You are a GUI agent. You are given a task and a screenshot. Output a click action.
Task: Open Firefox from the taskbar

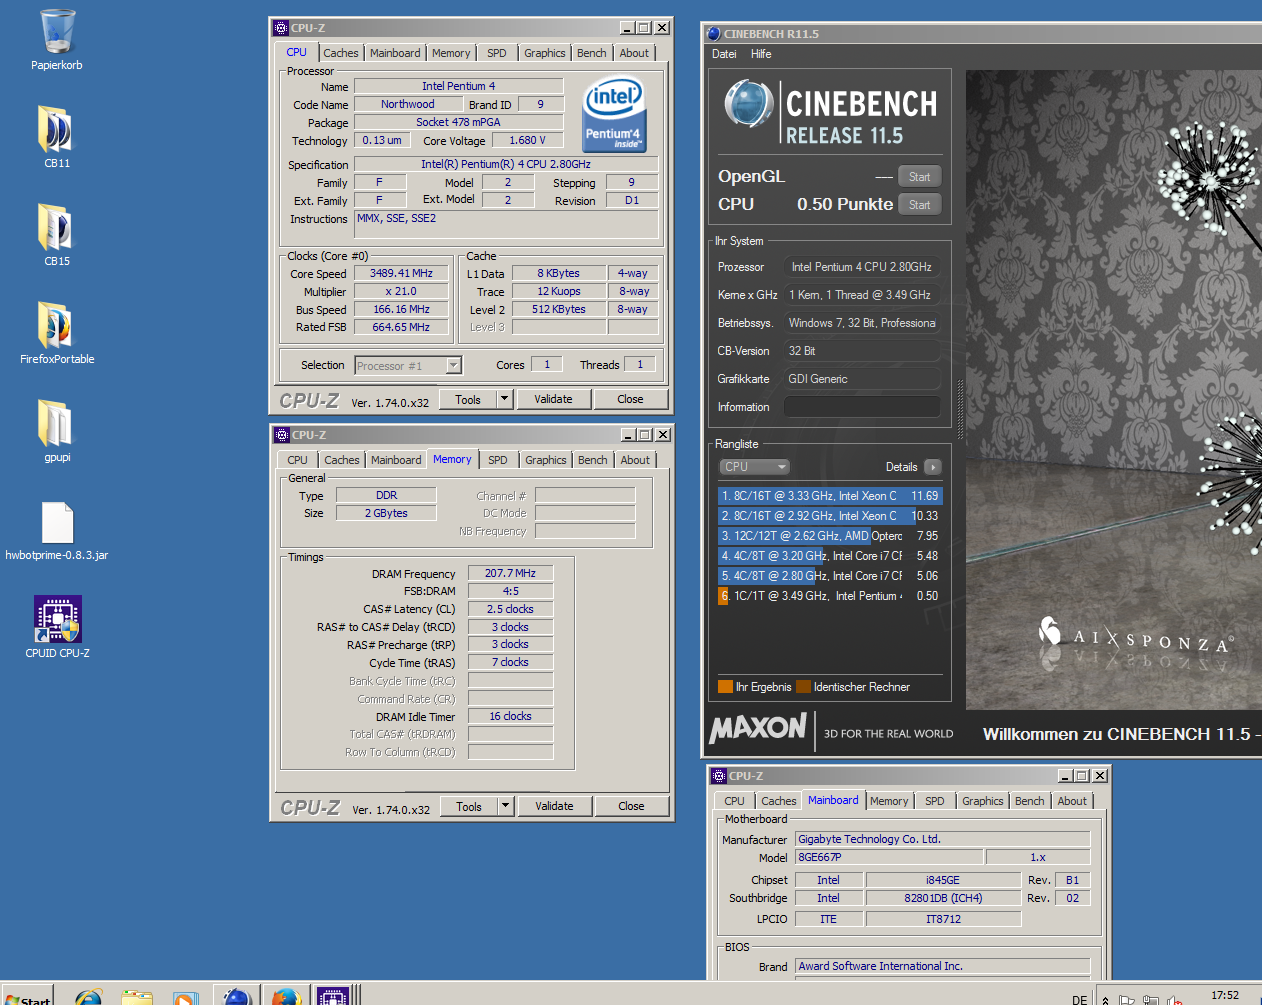pyautogui.click(x=286, y=997)
